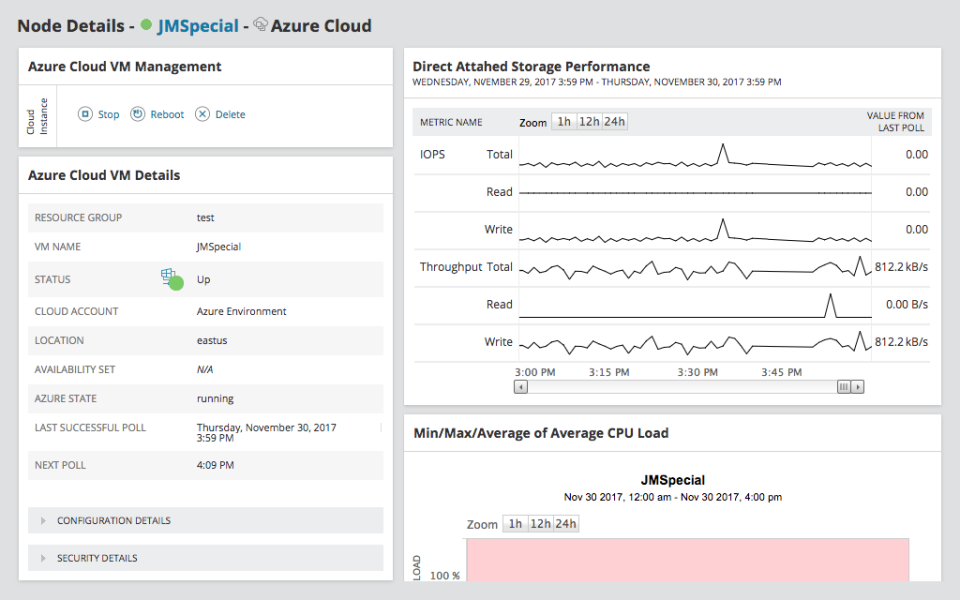Click the Reboot power icon
Image resolution: width=960 pixels, height=600 pixels.
click(138, 114)
